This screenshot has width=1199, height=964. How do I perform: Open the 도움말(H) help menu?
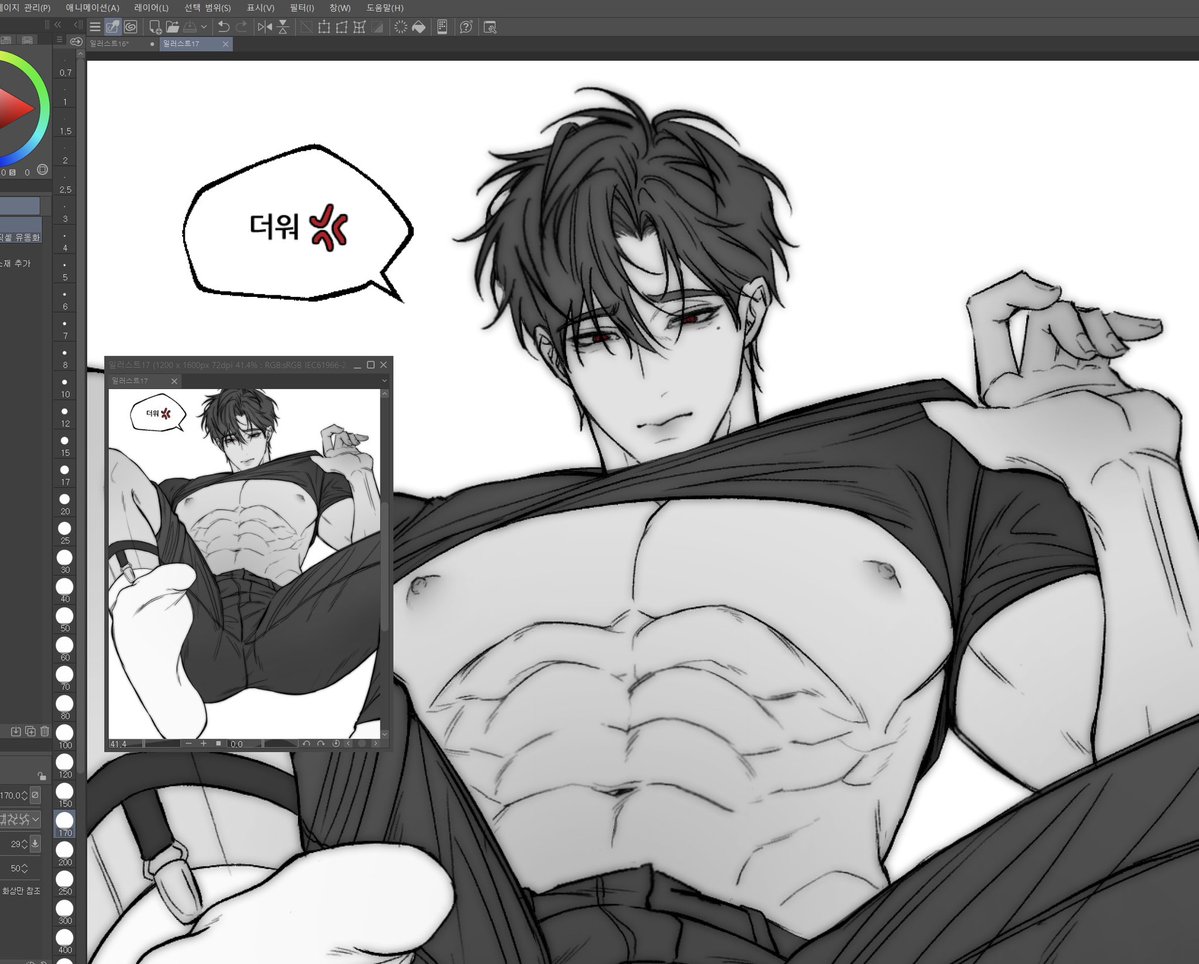[385, 8]
